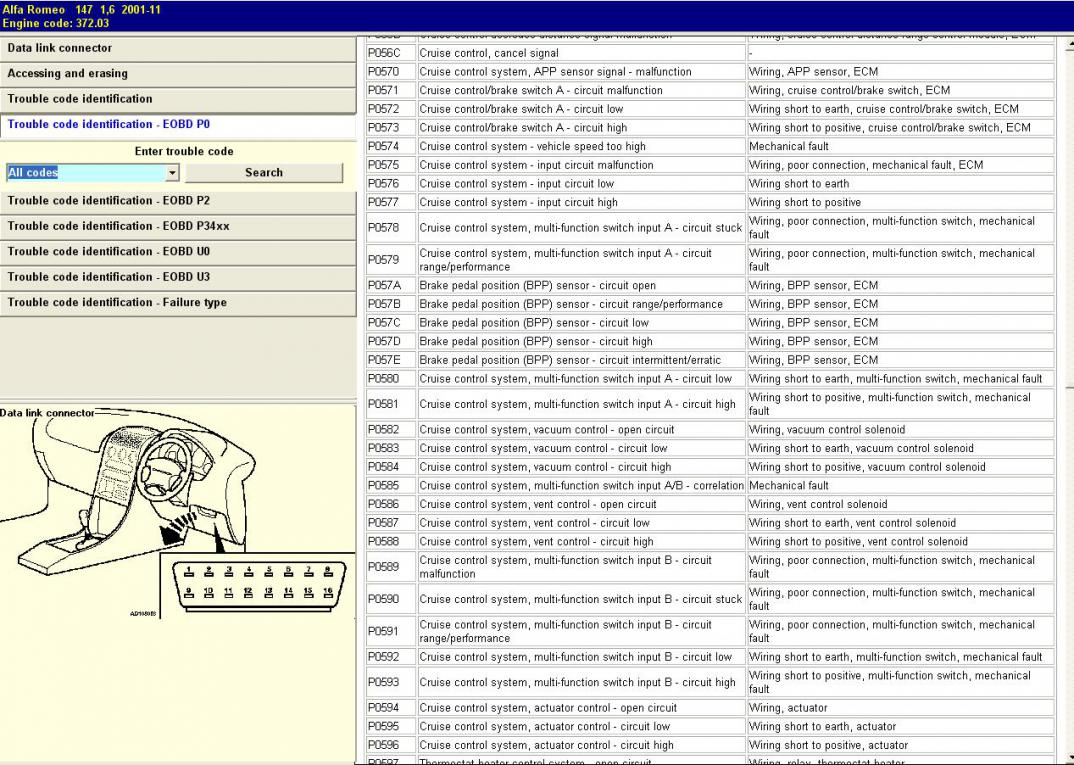1074x765 pixels.
Task: Select Trouble code identification - EOBD P0
Action: point(178,125)
